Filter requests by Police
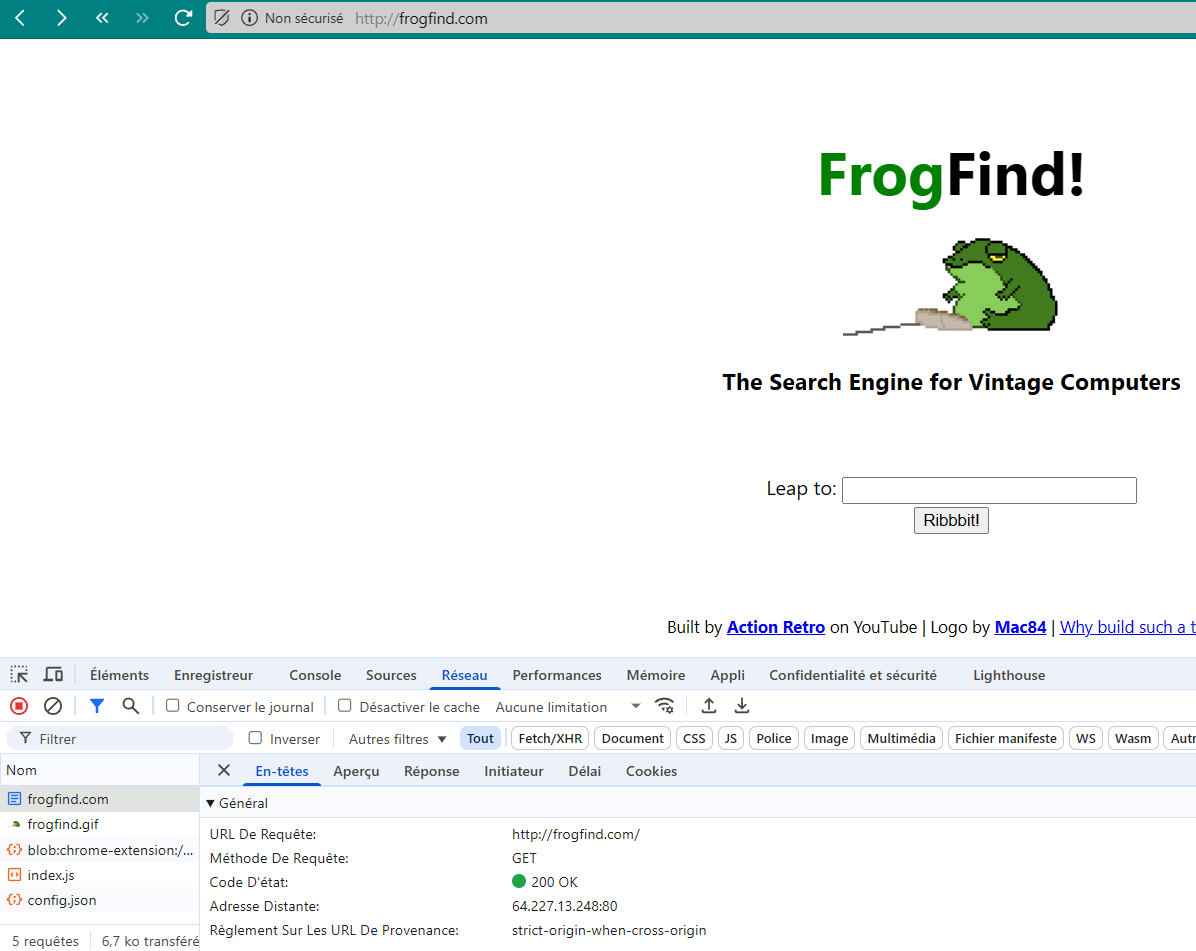1196x951 pixels. (x=774, y=738)
